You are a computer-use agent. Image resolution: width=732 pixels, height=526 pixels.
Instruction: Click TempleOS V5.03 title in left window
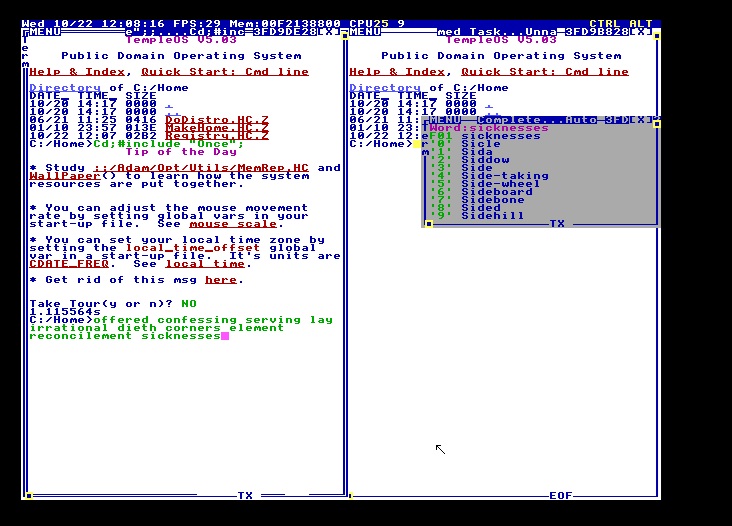pos(181,40)
